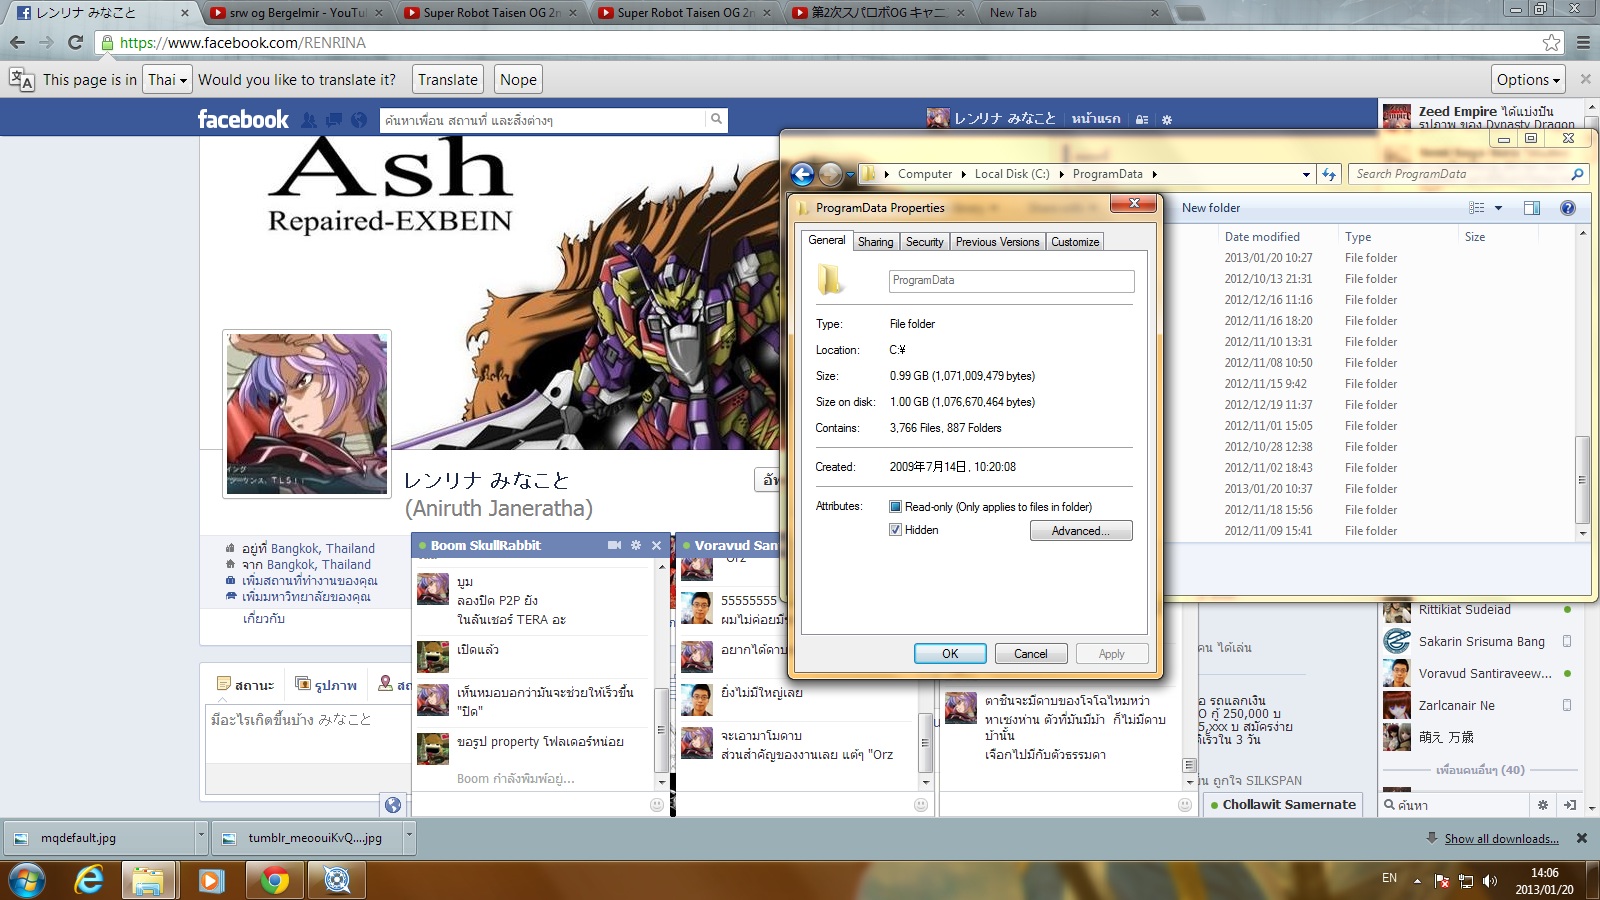Close the Boom SkullRabbit chat window
1600x900 pixels.
coord(656,545)
